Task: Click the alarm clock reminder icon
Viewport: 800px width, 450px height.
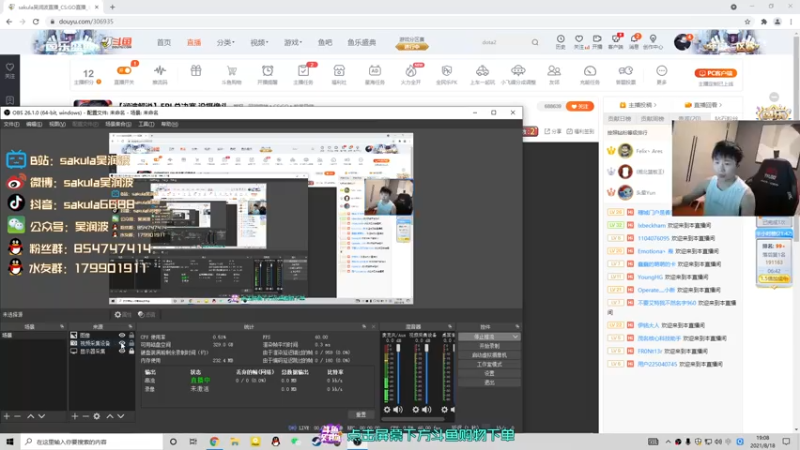Action: pyautogui.click(x=267, y=70)
